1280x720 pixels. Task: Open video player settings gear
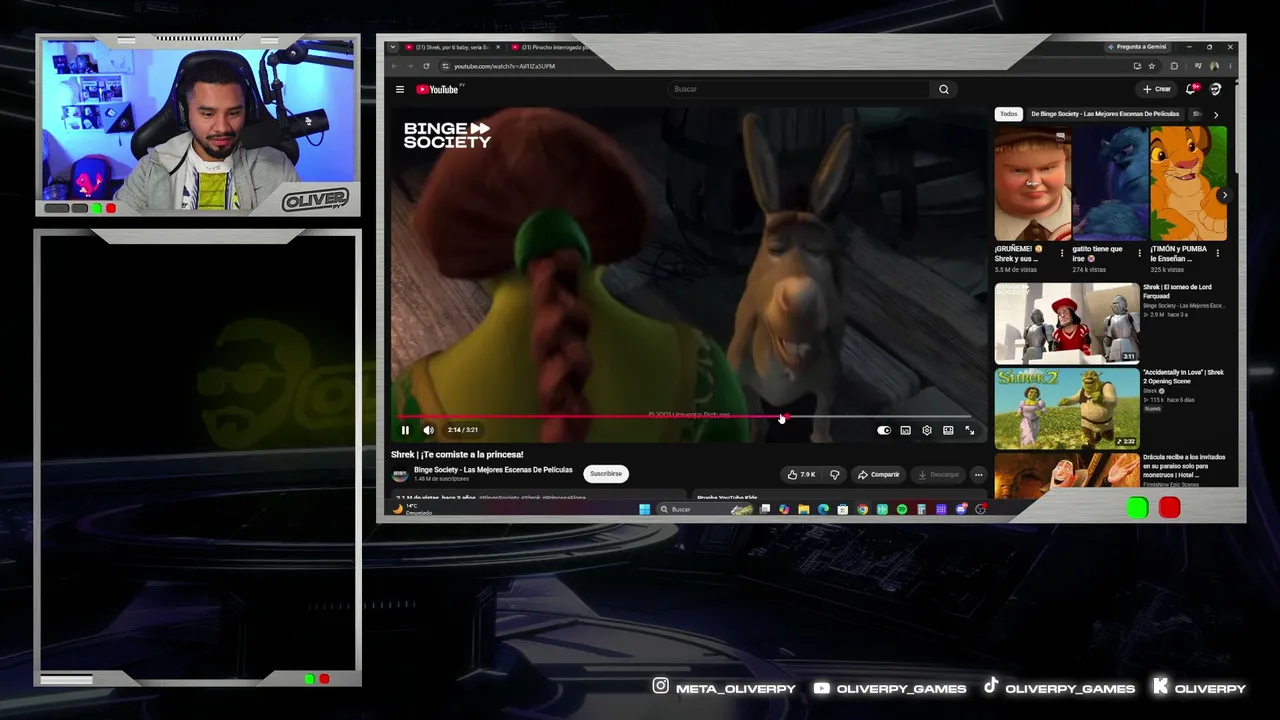(x=927, y=430)
